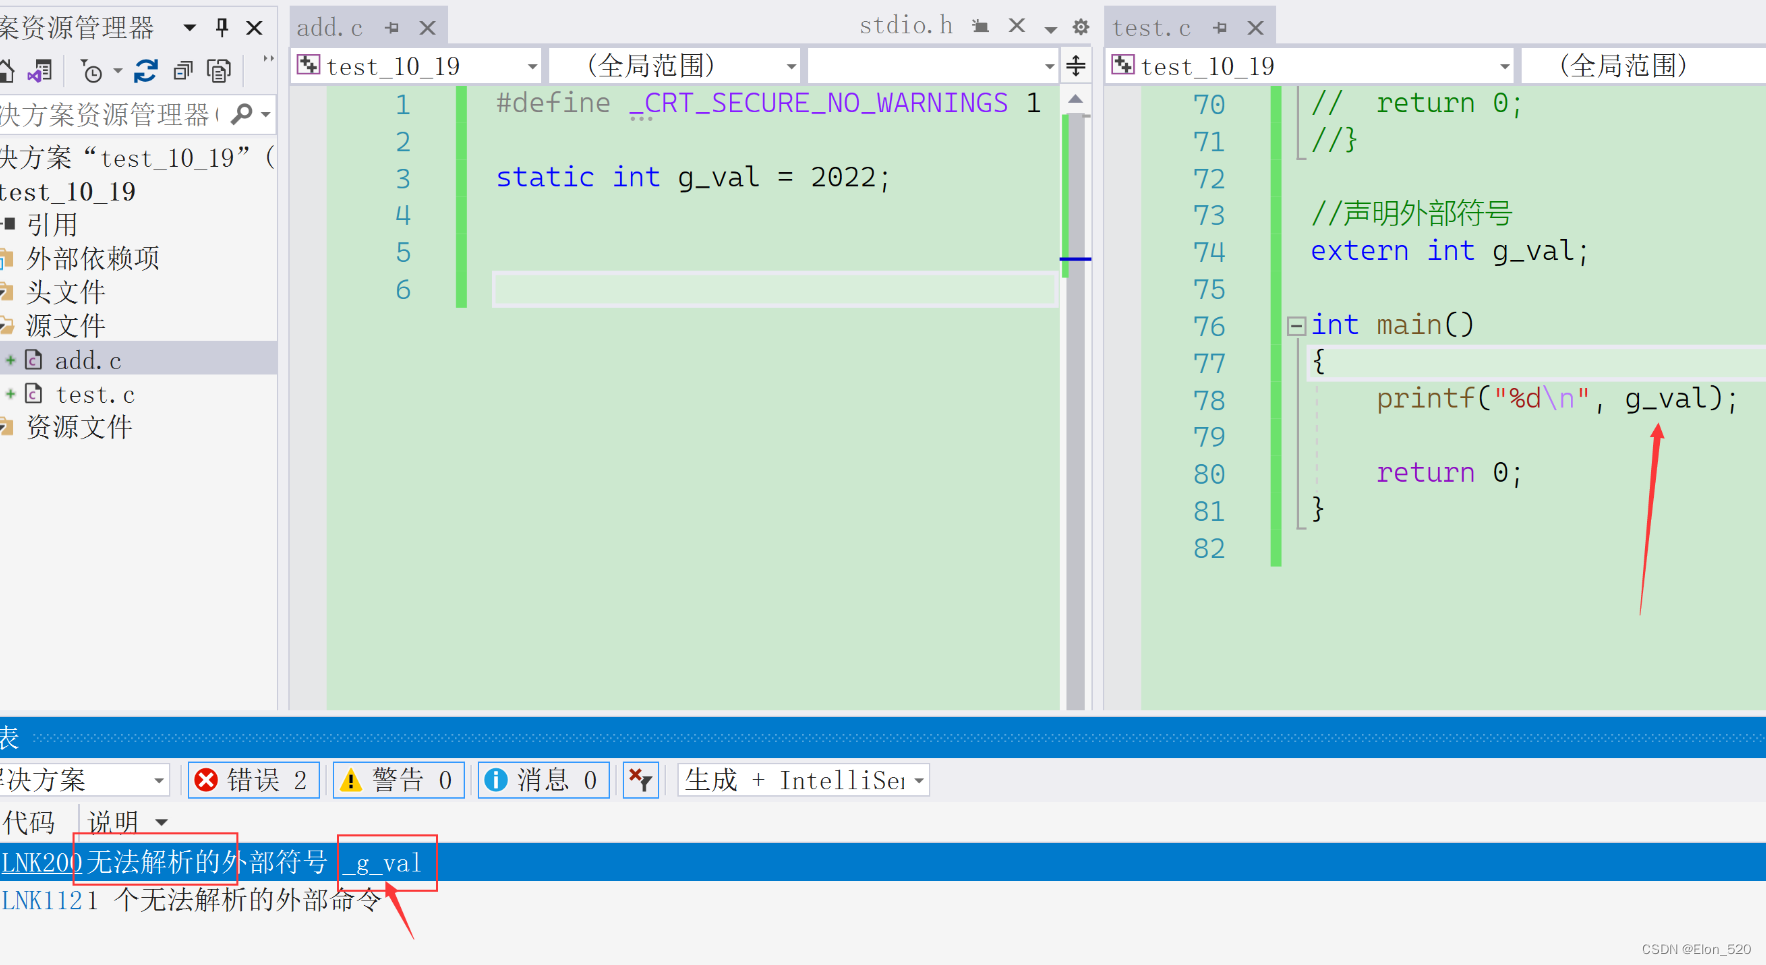The width and height of the screenshot is (1766, 965).
Task: Click the Collapse All icon in Solution Explorer
Action: (x=183, y=71)
